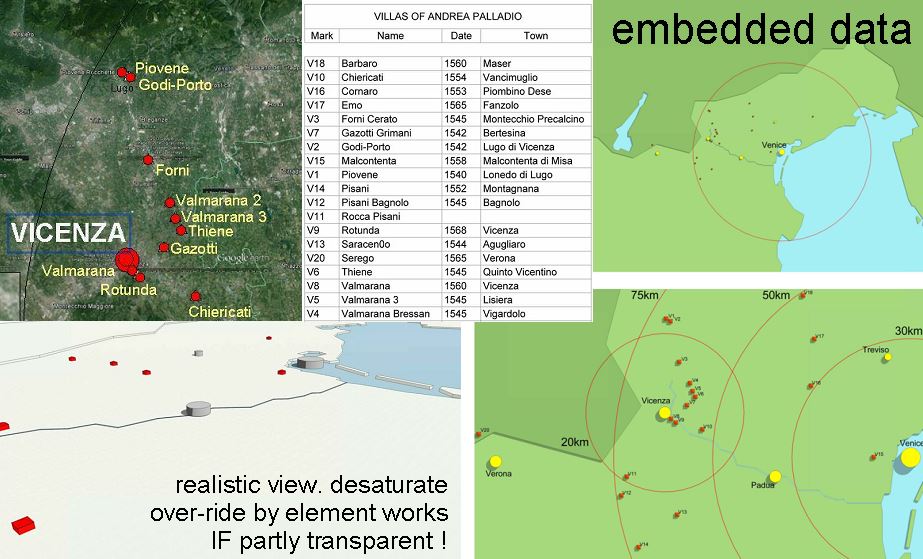923x559 pixels.
Task: Click the Agugliaro town cell
Action: point(536,244)
